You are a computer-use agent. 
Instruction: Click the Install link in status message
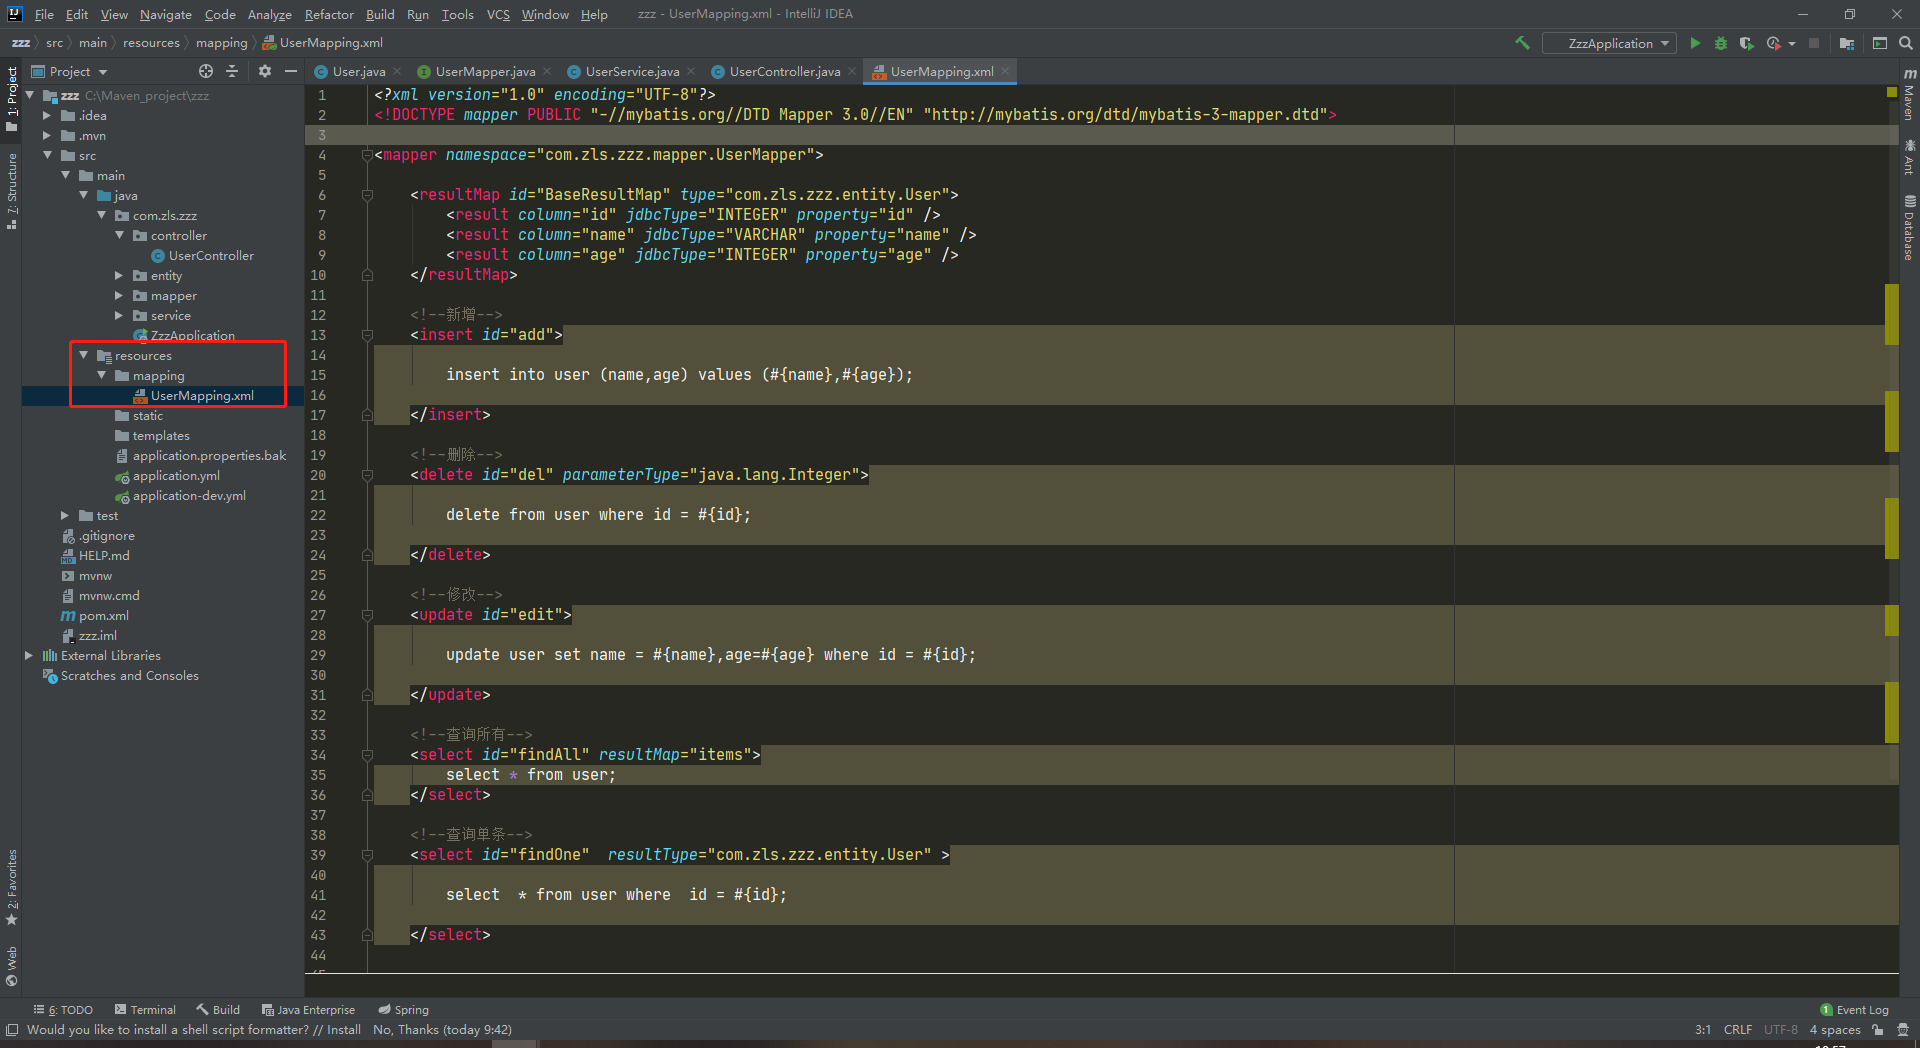point(343,1030)
